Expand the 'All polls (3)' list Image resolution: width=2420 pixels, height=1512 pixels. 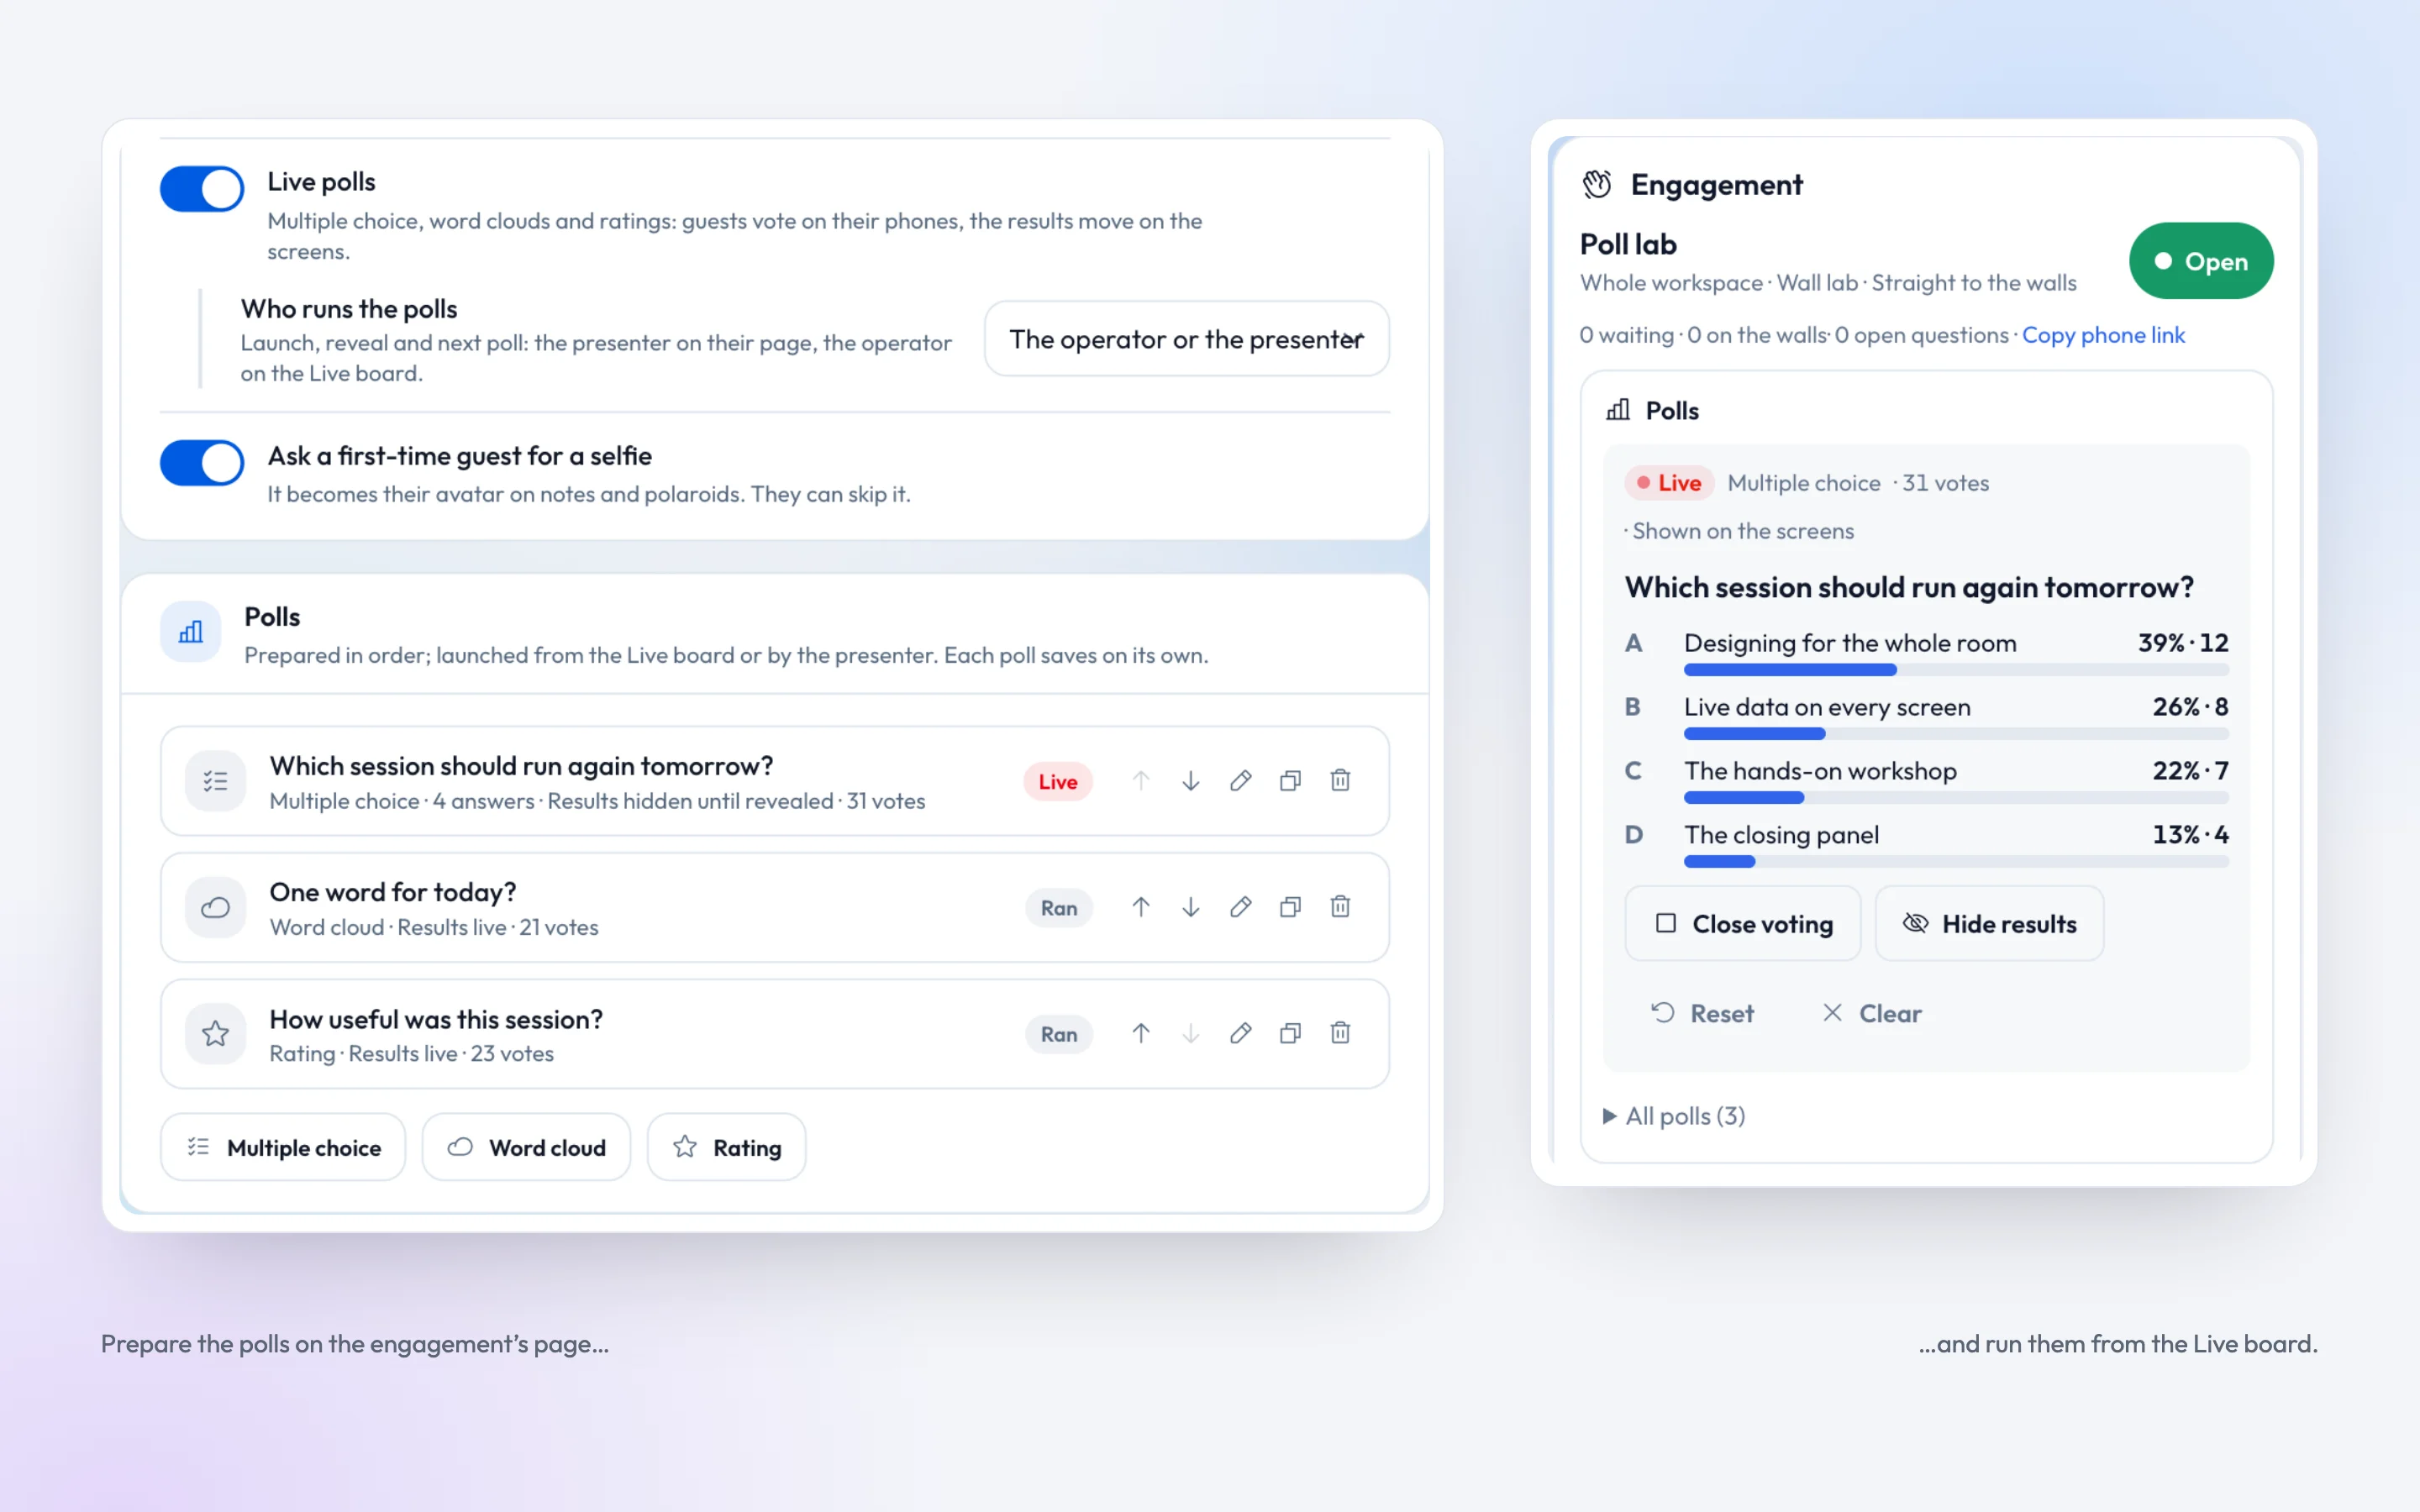pos(1675,1116)
